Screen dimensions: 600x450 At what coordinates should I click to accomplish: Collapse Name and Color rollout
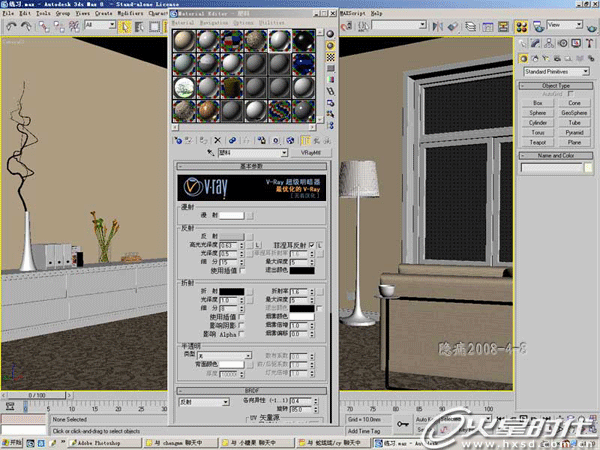coord(556,156)
